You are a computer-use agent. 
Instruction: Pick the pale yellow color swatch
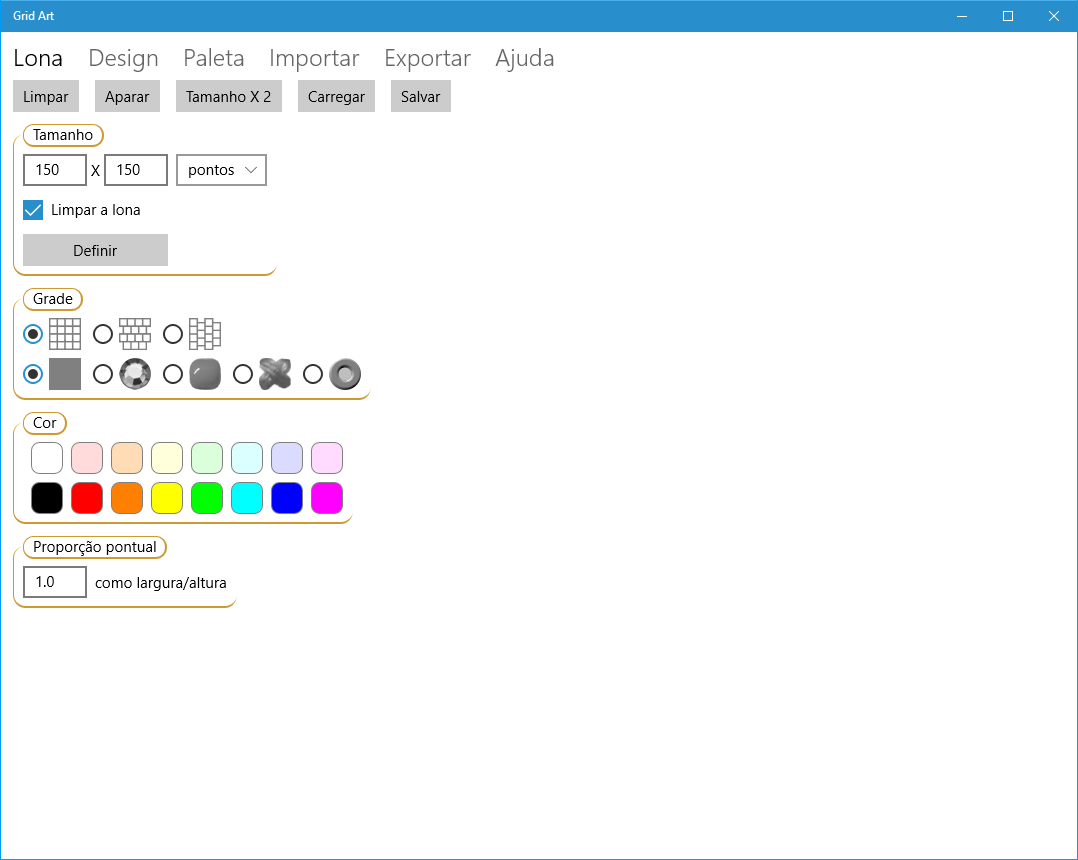pos(167,458)
